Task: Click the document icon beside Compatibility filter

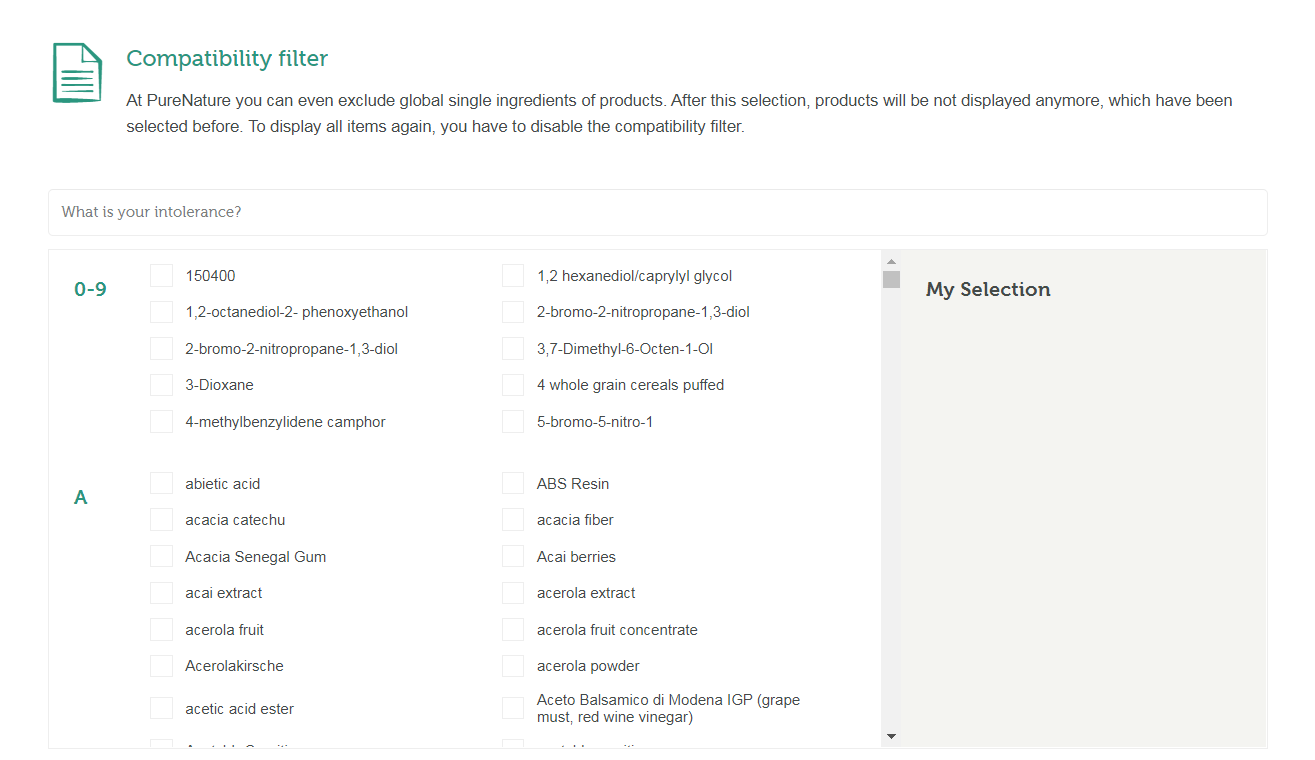Action: 77,73
